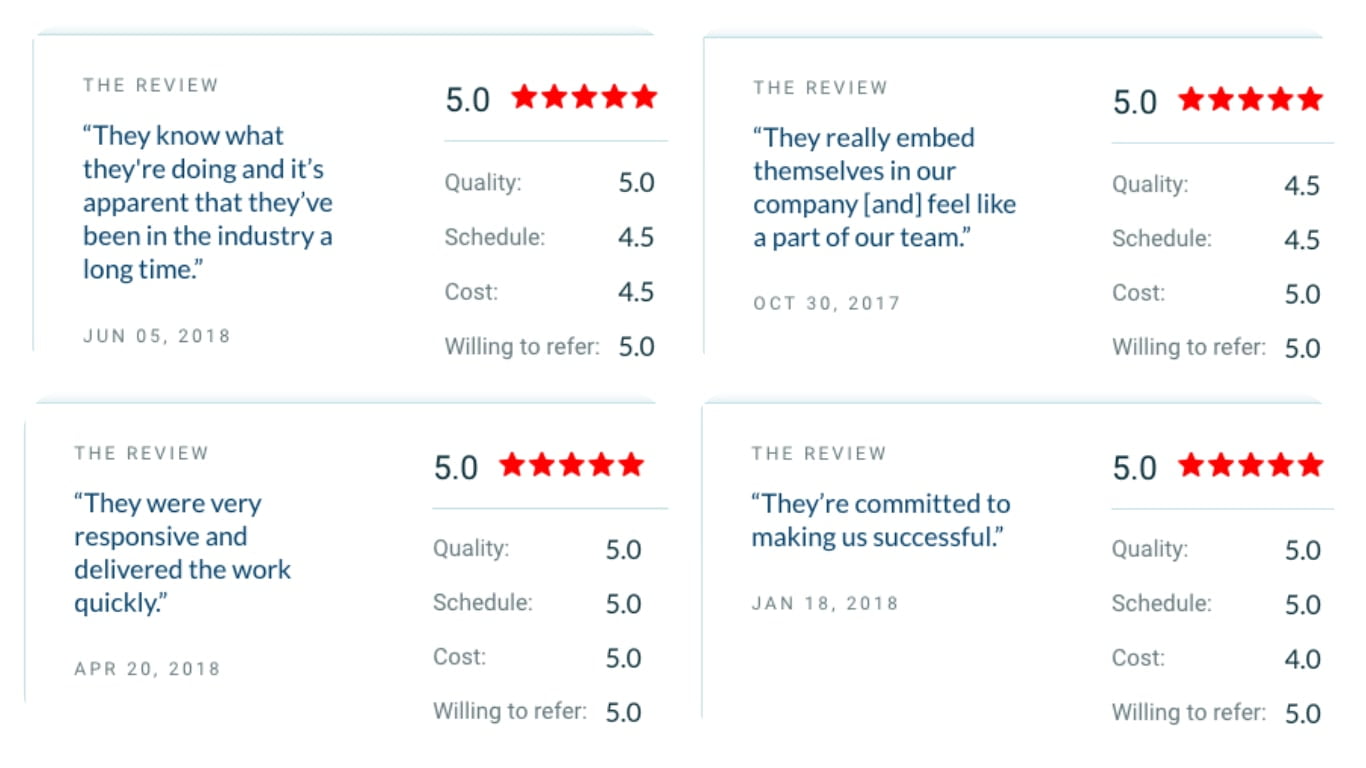Screen dimensions: 1366x768
Task: Click the 5.0 overall score in the Jun 05, 2018 review
Action: [467, 100]
